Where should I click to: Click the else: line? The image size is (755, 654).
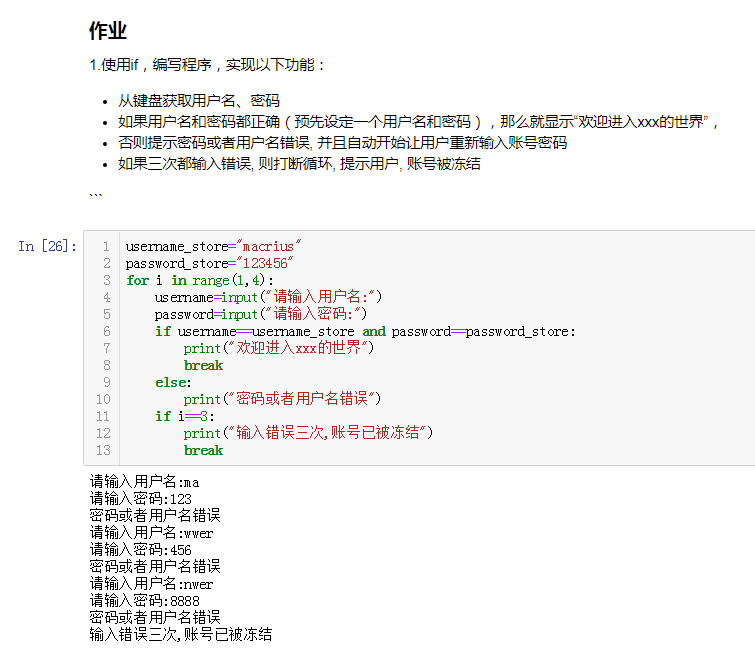point(173,382)
